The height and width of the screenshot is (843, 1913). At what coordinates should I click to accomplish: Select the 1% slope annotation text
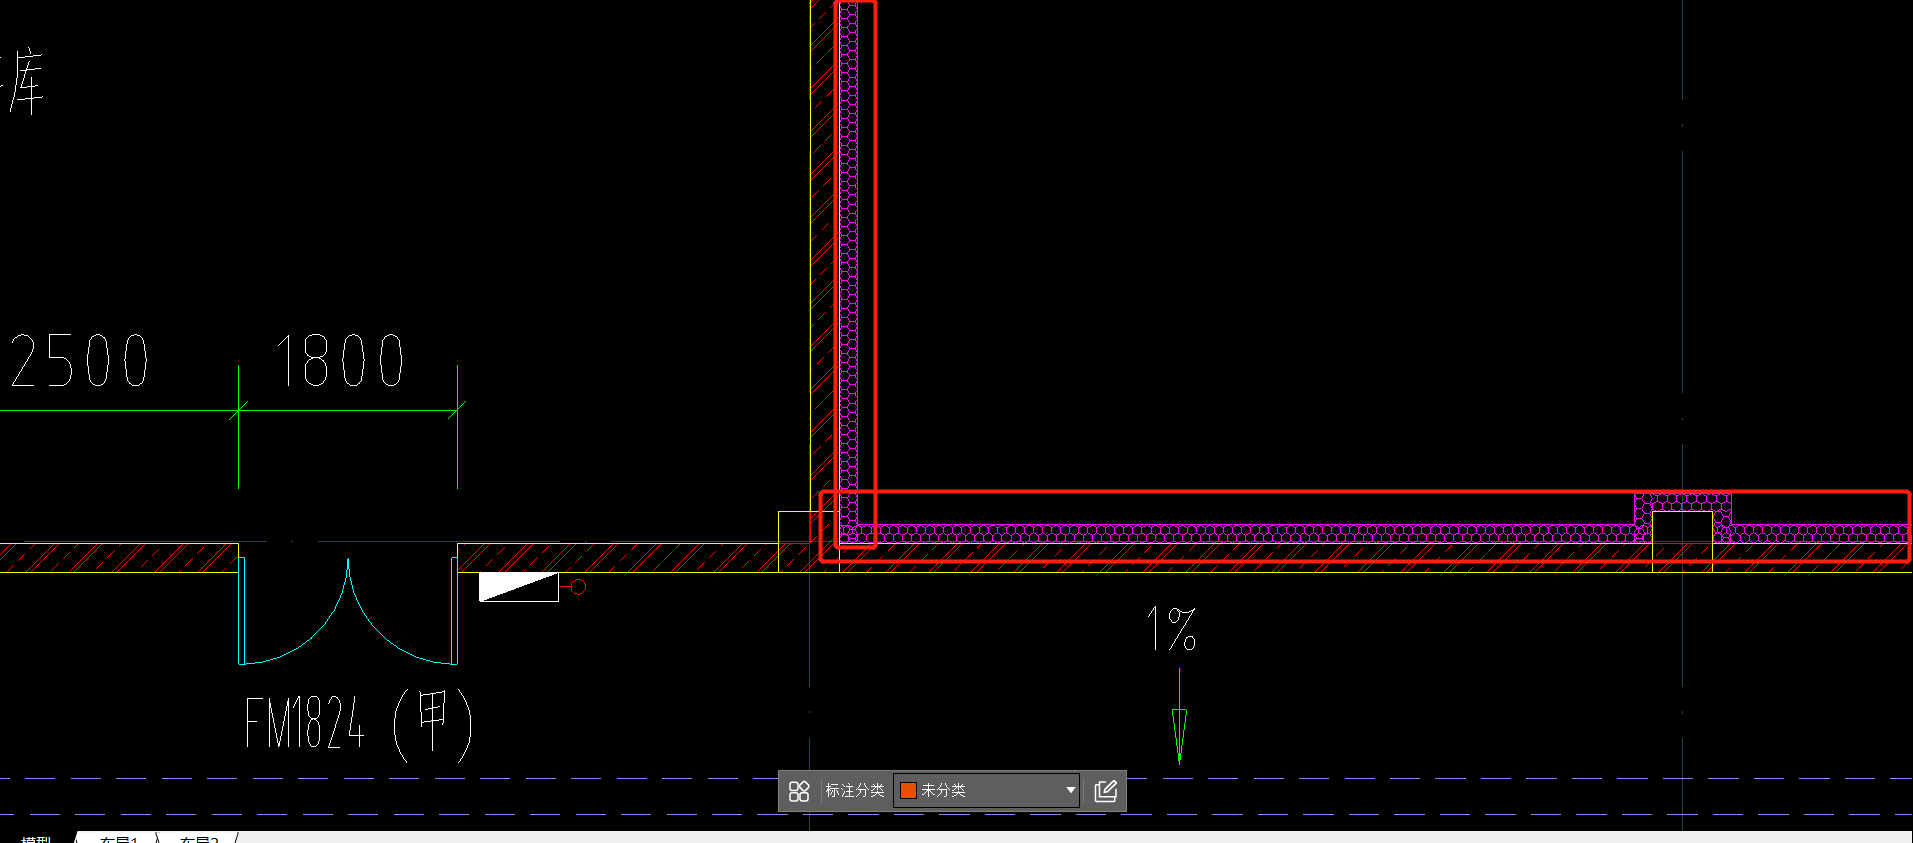[1171, 629]
